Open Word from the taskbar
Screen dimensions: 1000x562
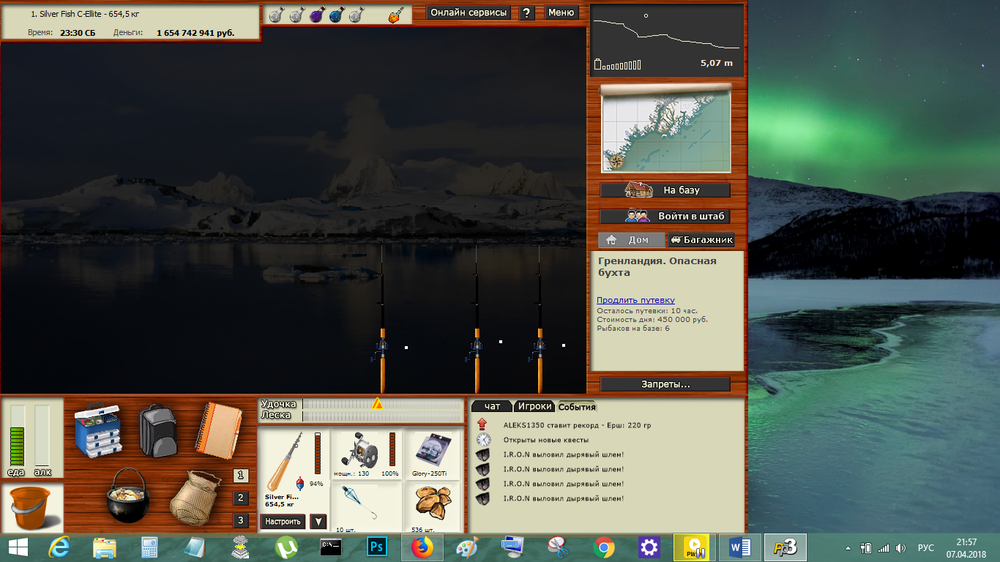739,547
